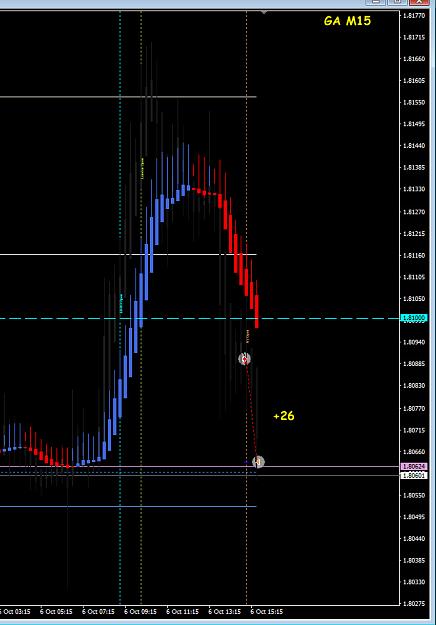This screenshot has height=625, width=436.
Task: Select the red dotted trade line between markers
Action: [251, 411]
